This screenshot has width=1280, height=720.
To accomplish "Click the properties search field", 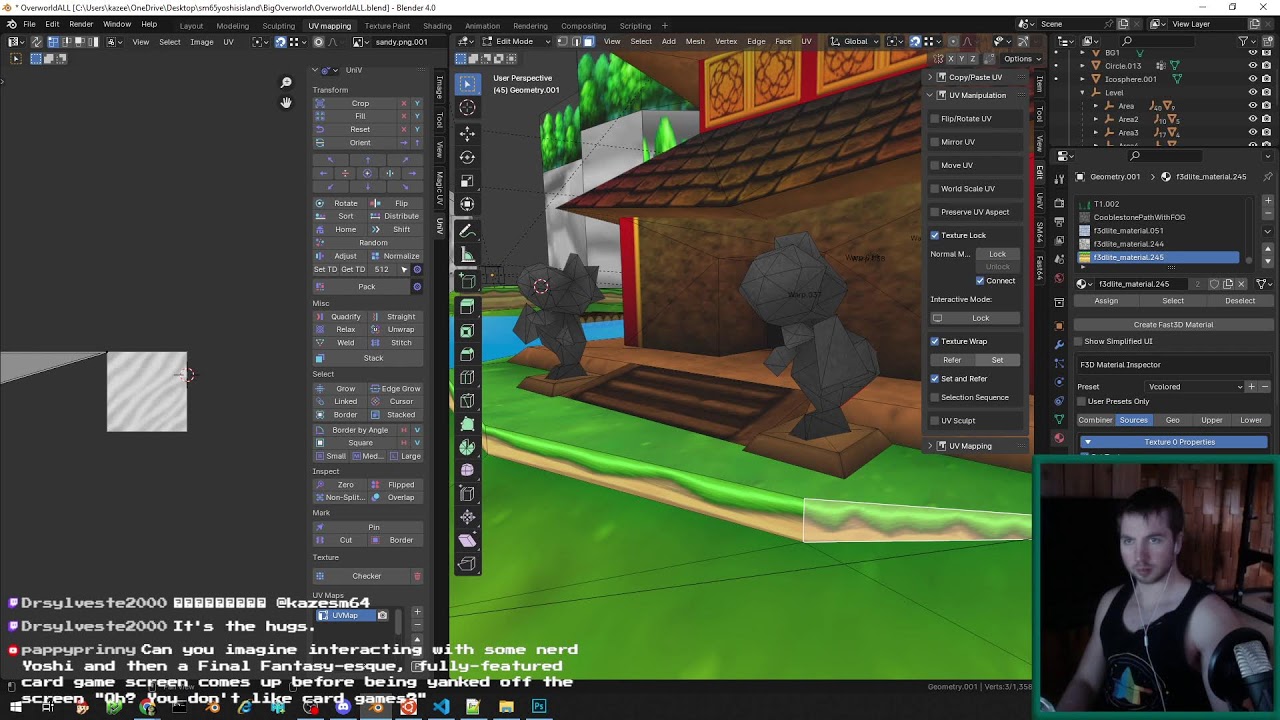I will point(1165,156).
